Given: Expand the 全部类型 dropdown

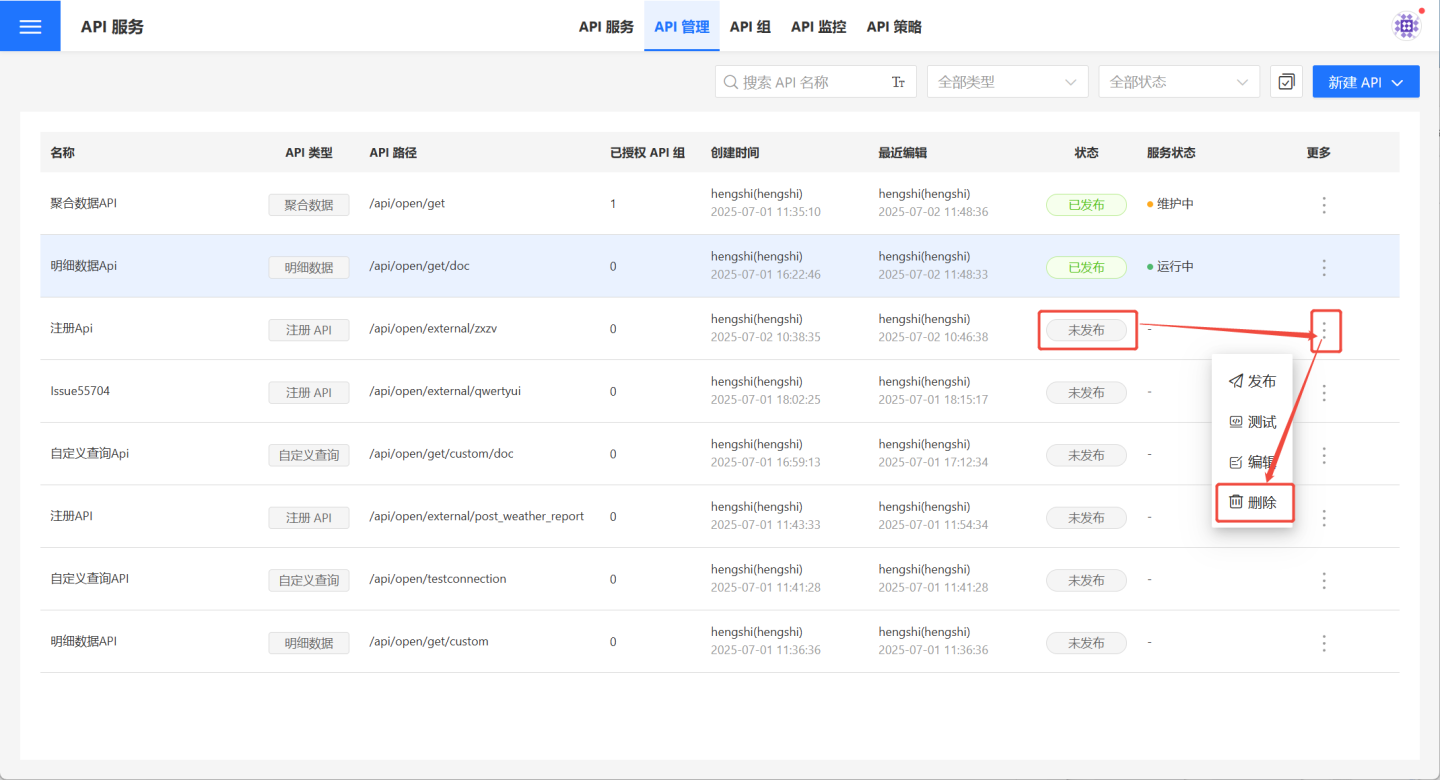Looking at the screenshot, I should point(1007,82).
